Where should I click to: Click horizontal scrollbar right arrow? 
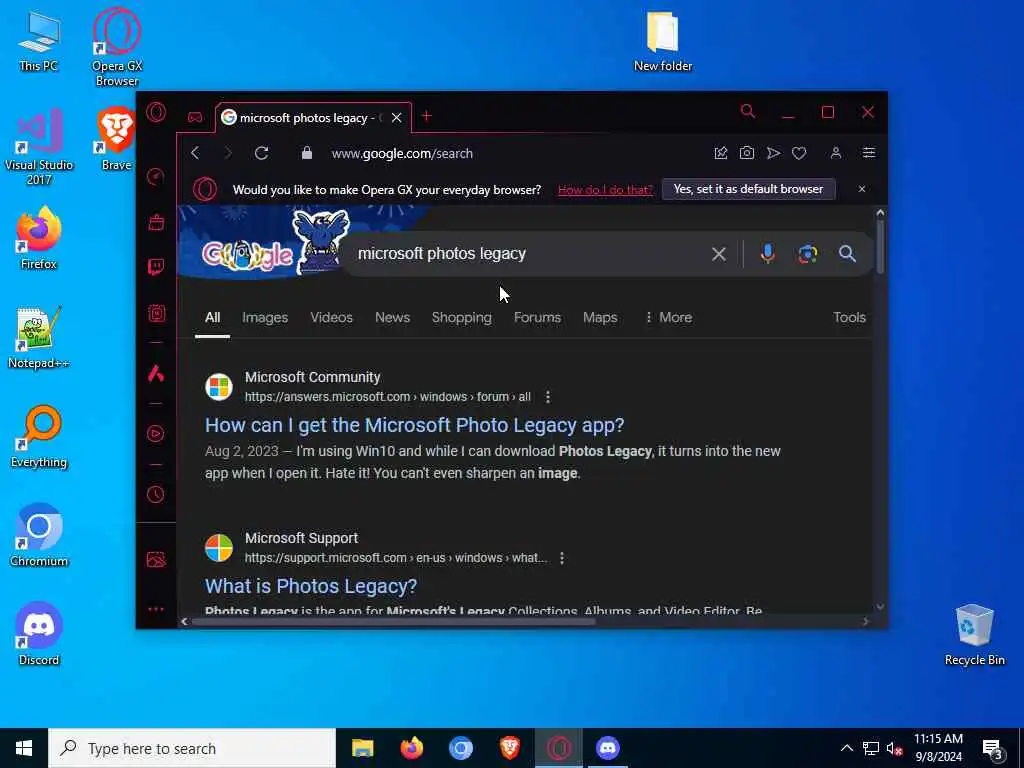[866, 621]
